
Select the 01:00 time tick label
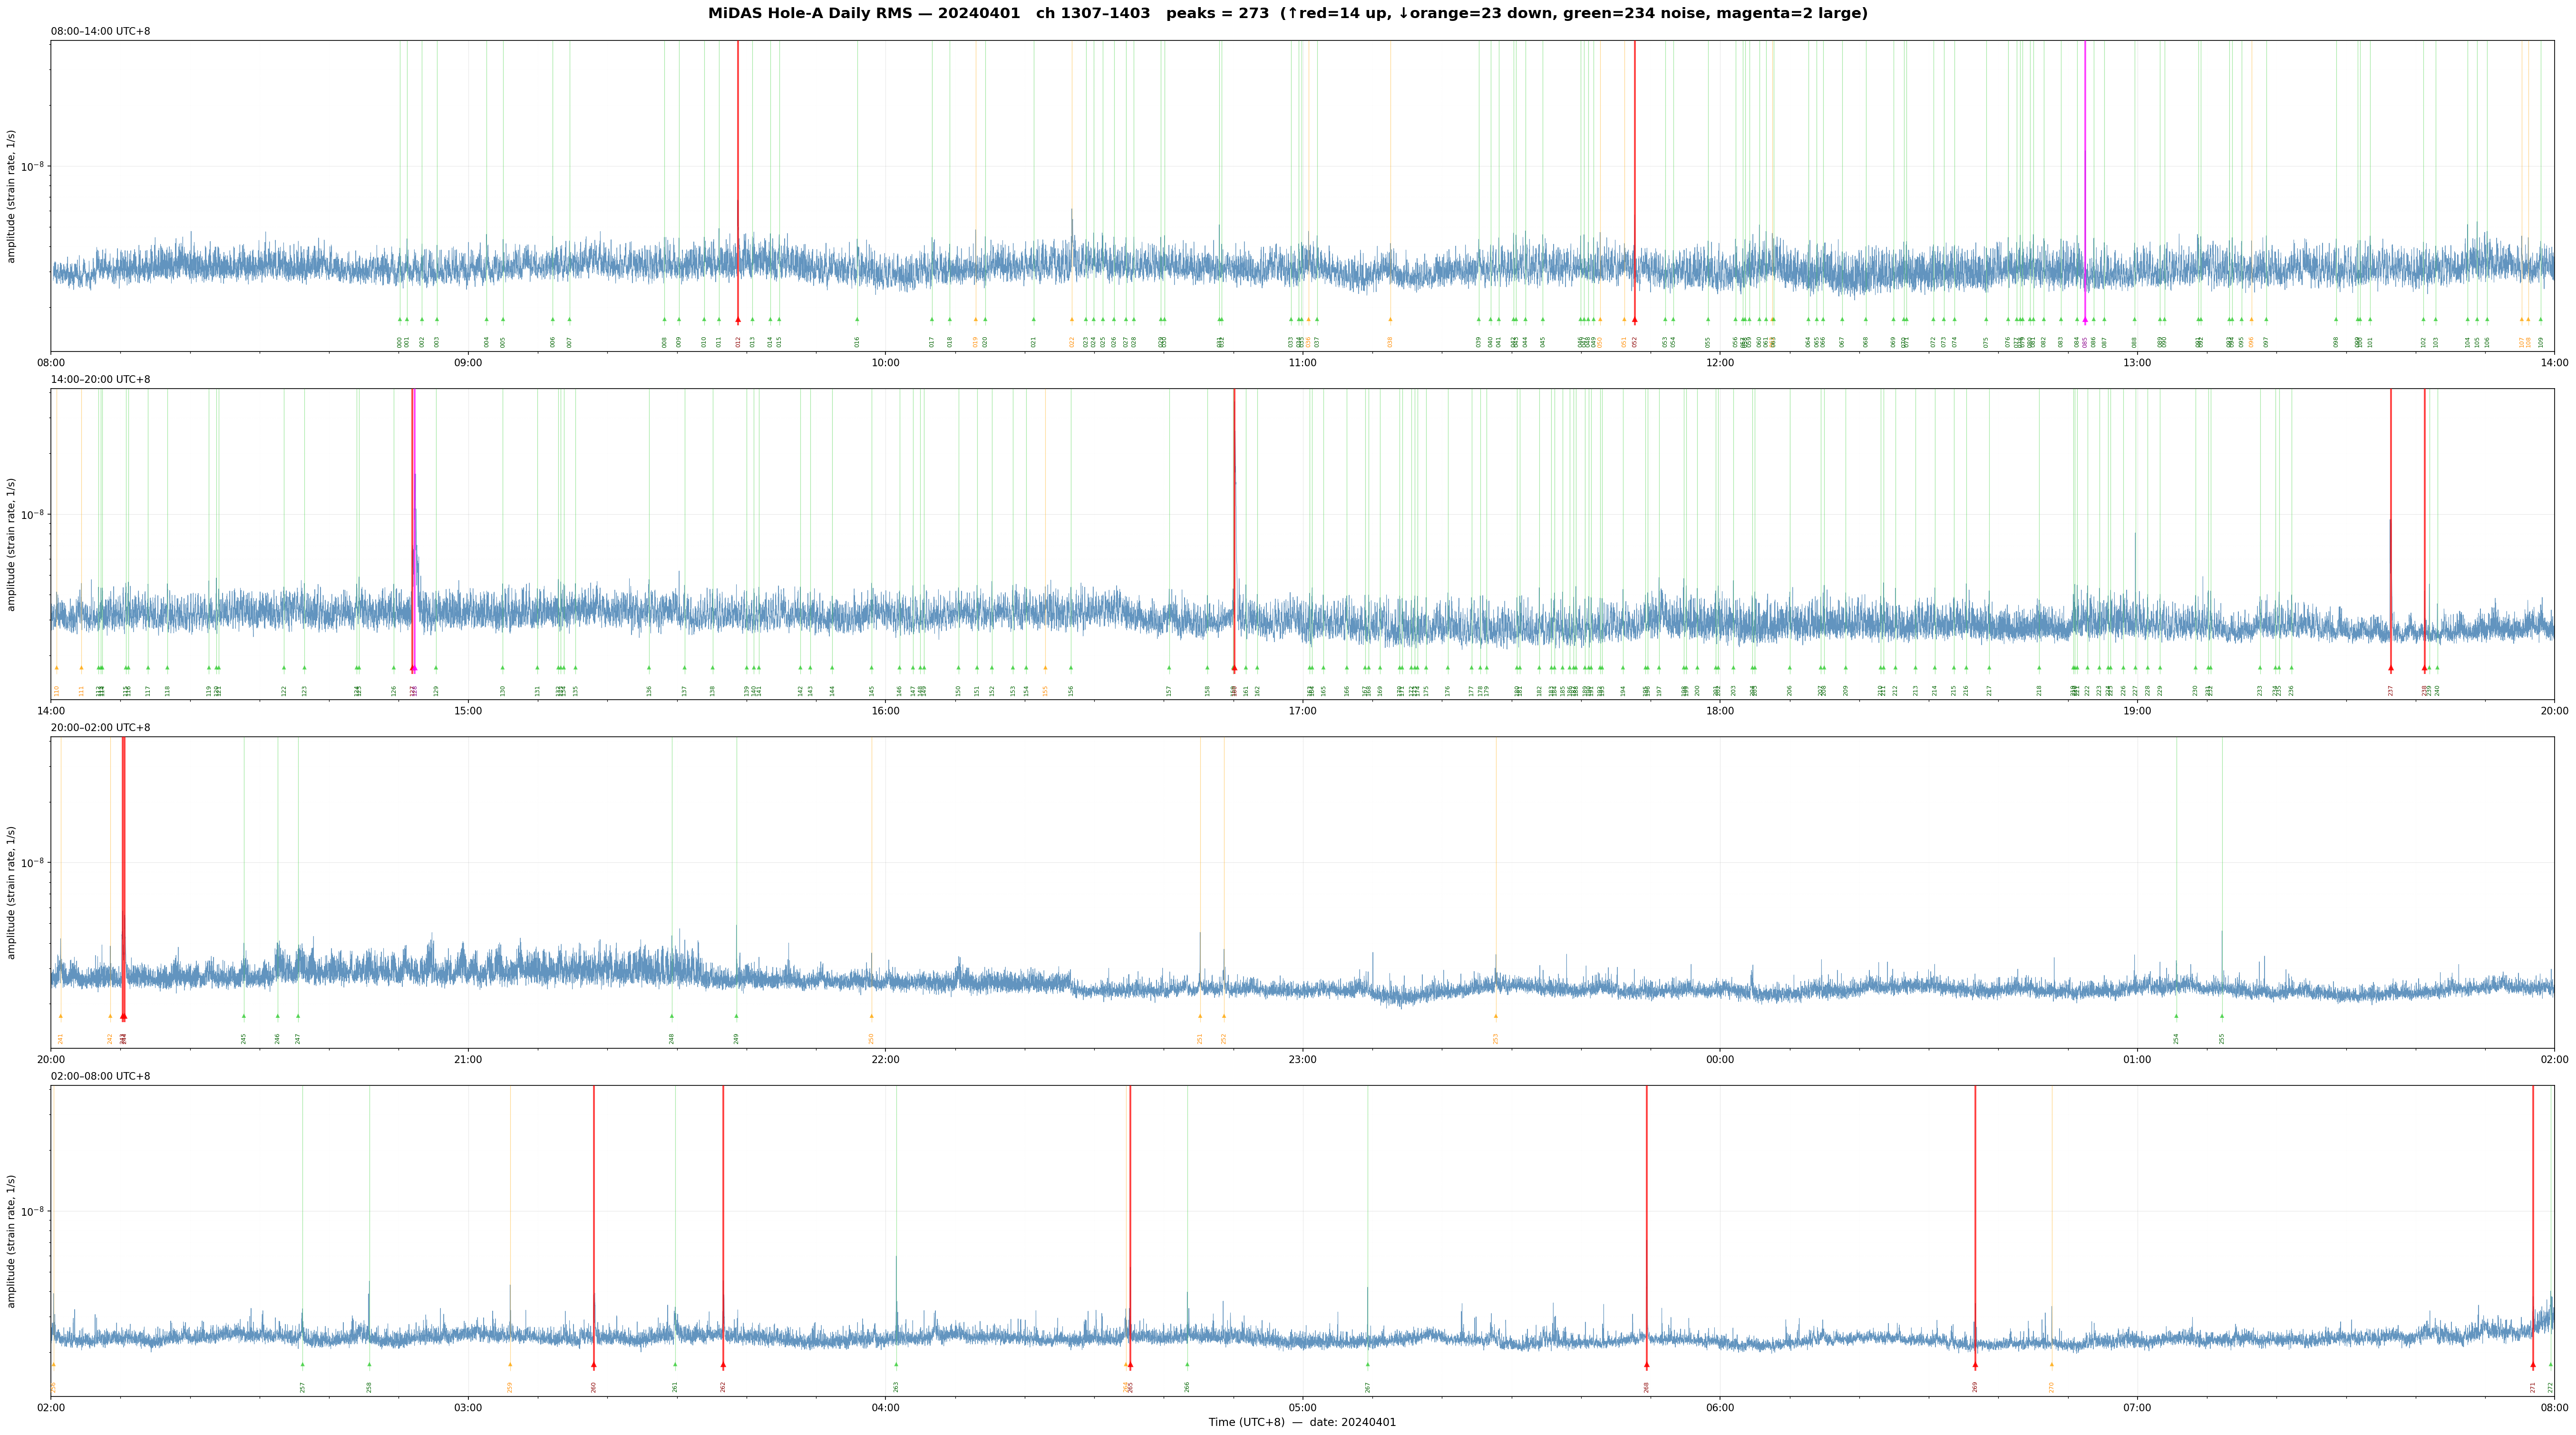coord(2137,1060)
